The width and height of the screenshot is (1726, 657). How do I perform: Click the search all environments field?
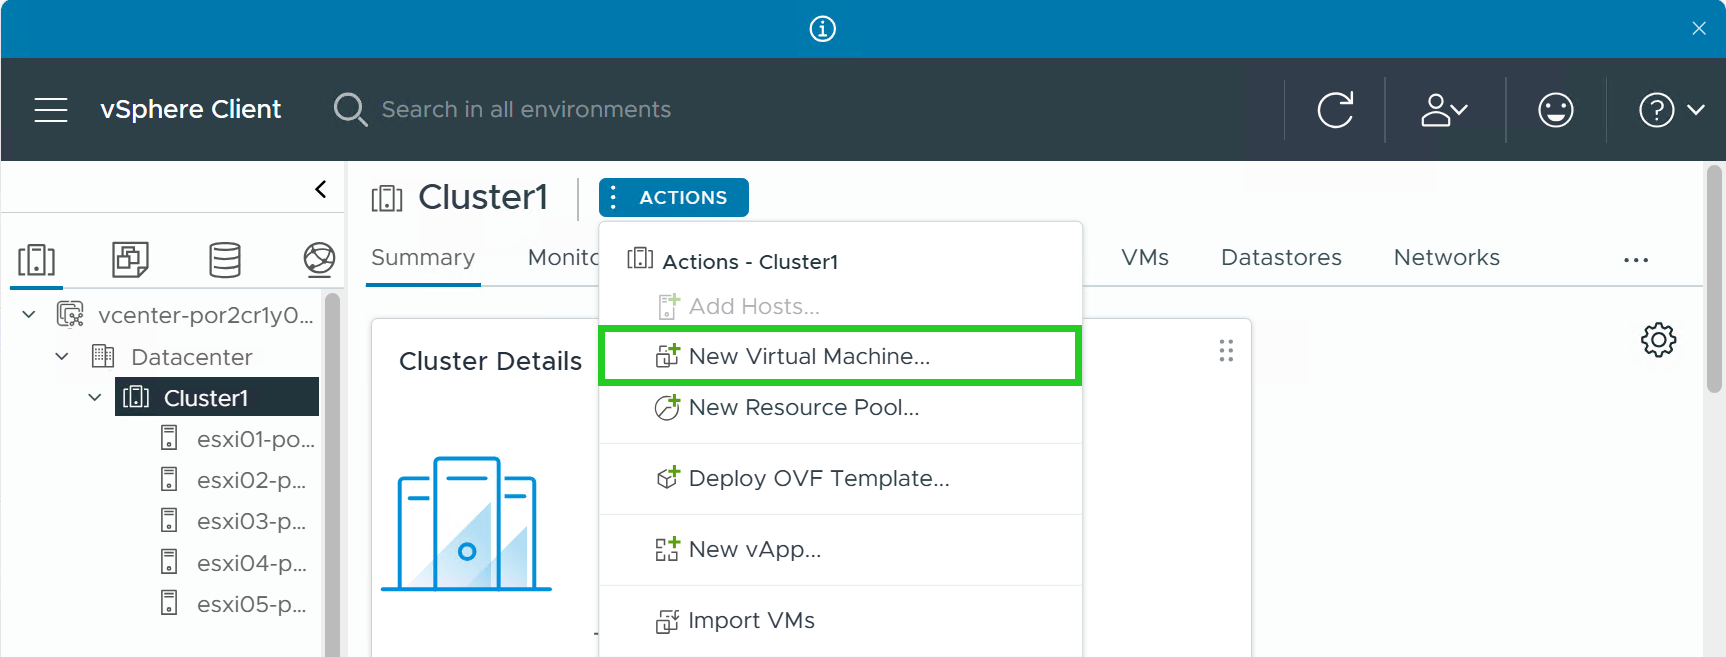[x=526, y=110]
